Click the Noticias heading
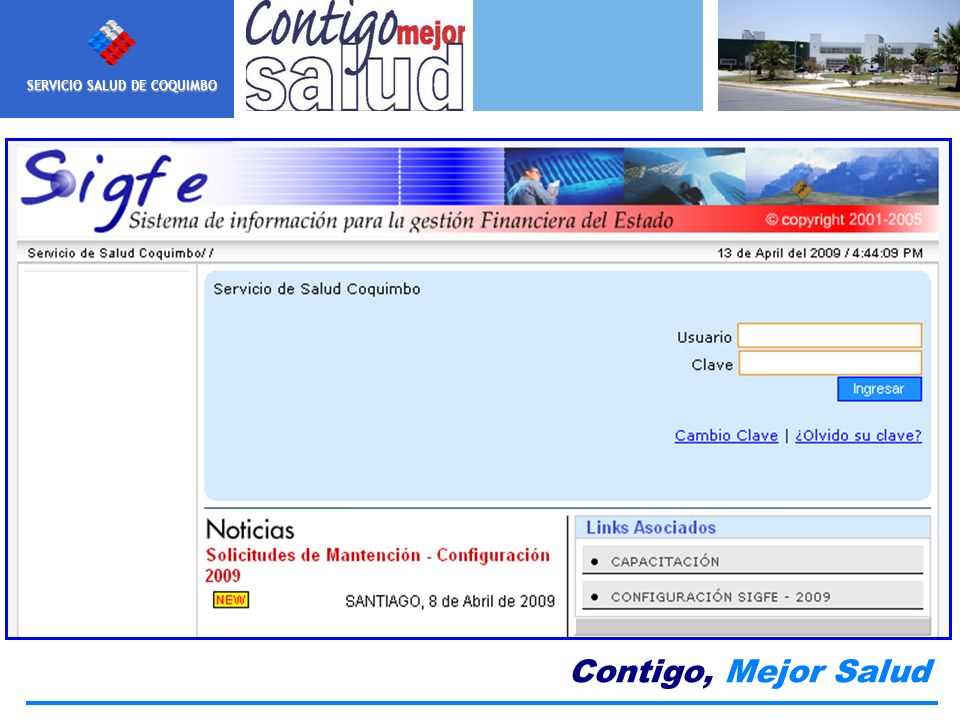 point(250,530)
